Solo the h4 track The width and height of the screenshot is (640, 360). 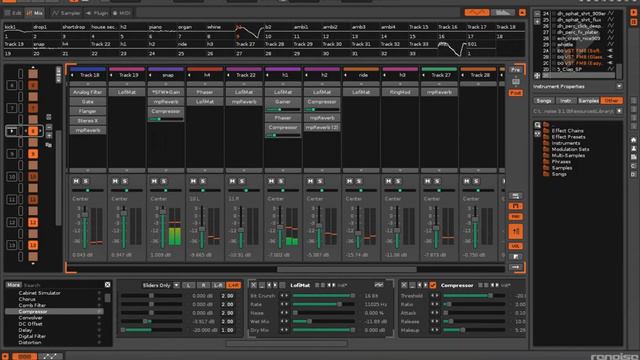(x=203, y=181)
